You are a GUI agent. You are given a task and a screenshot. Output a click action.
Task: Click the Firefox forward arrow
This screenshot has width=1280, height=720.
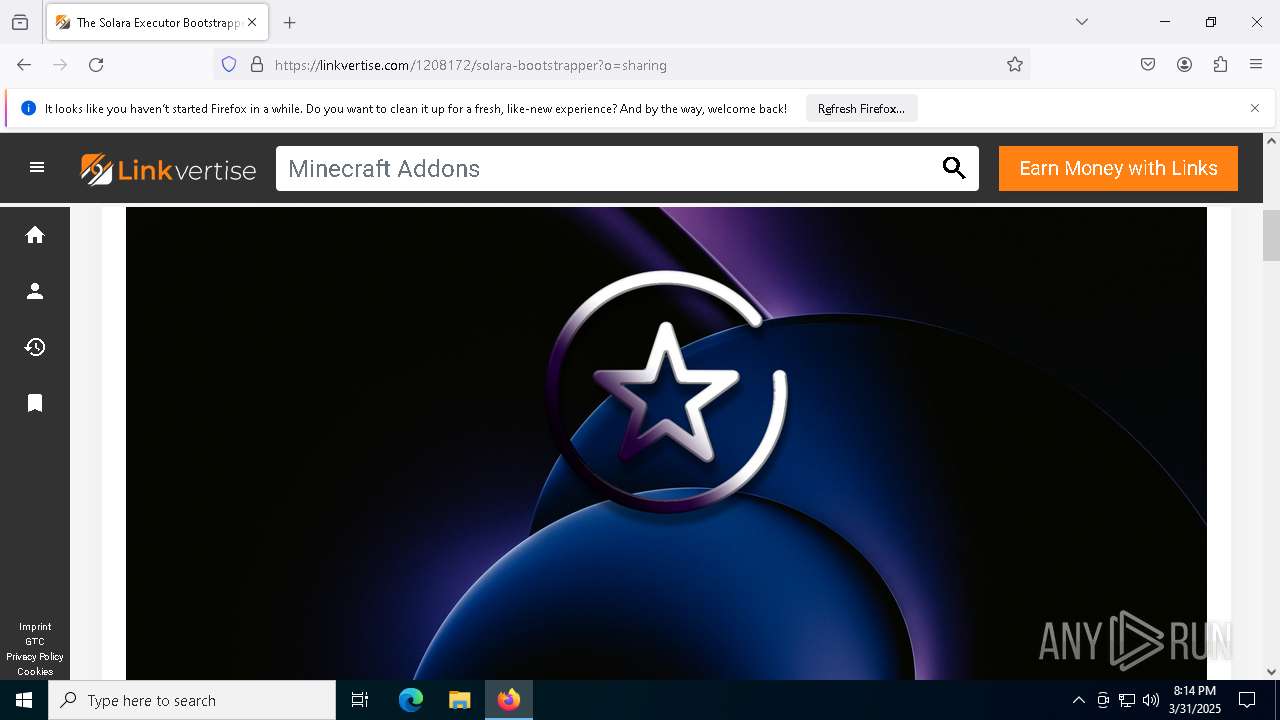[60, 65]
